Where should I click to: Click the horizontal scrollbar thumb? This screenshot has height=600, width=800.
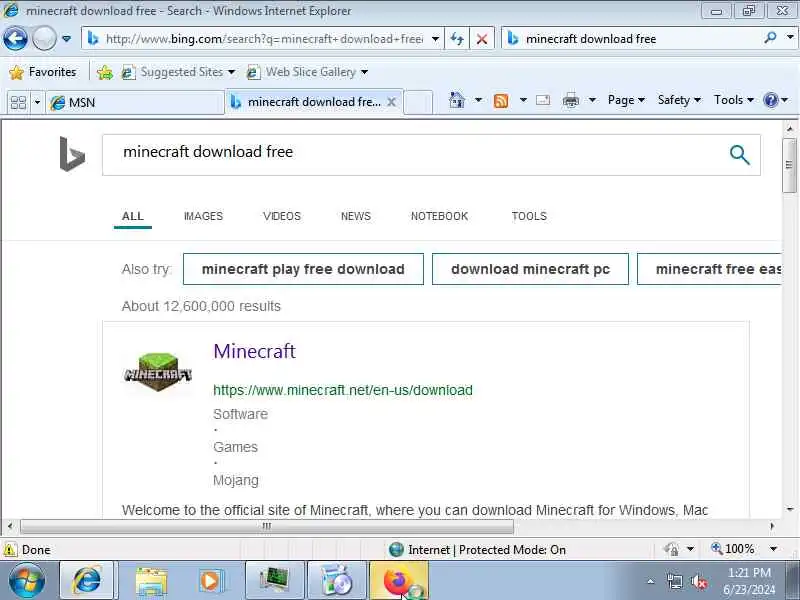(x=266, y=526)
